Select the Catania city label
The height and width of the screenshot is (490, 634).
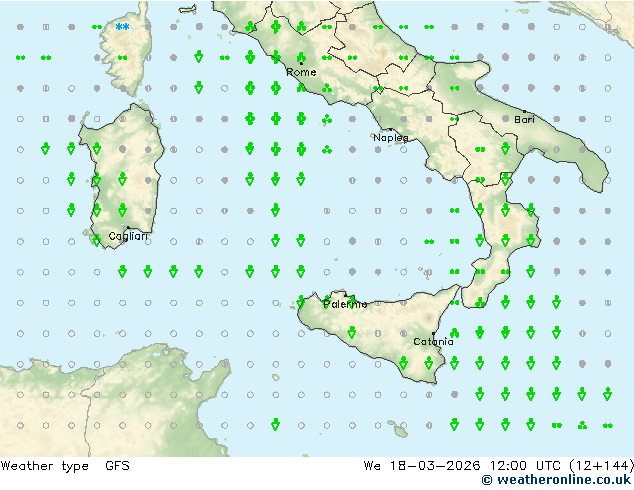click(433, 342)
